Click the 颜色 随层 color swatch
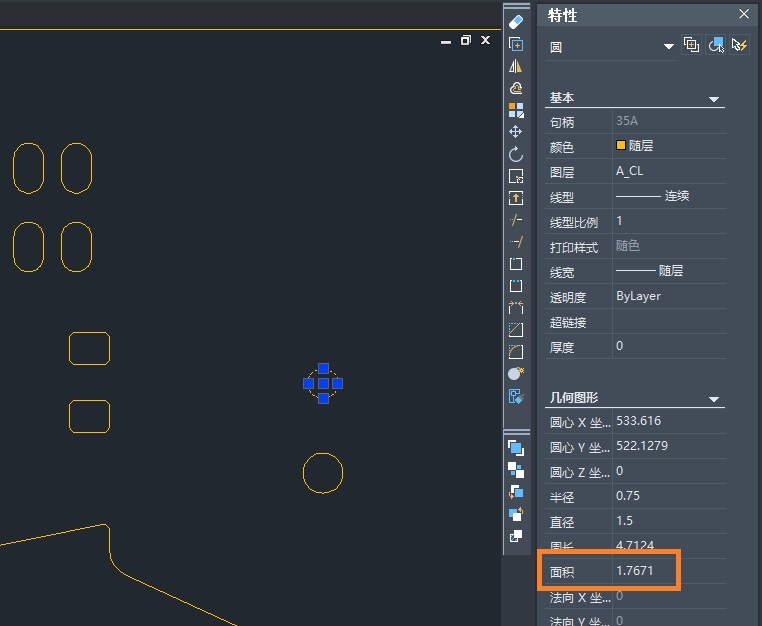This screenshot has height=626, width=762. (x=621, y=145)
